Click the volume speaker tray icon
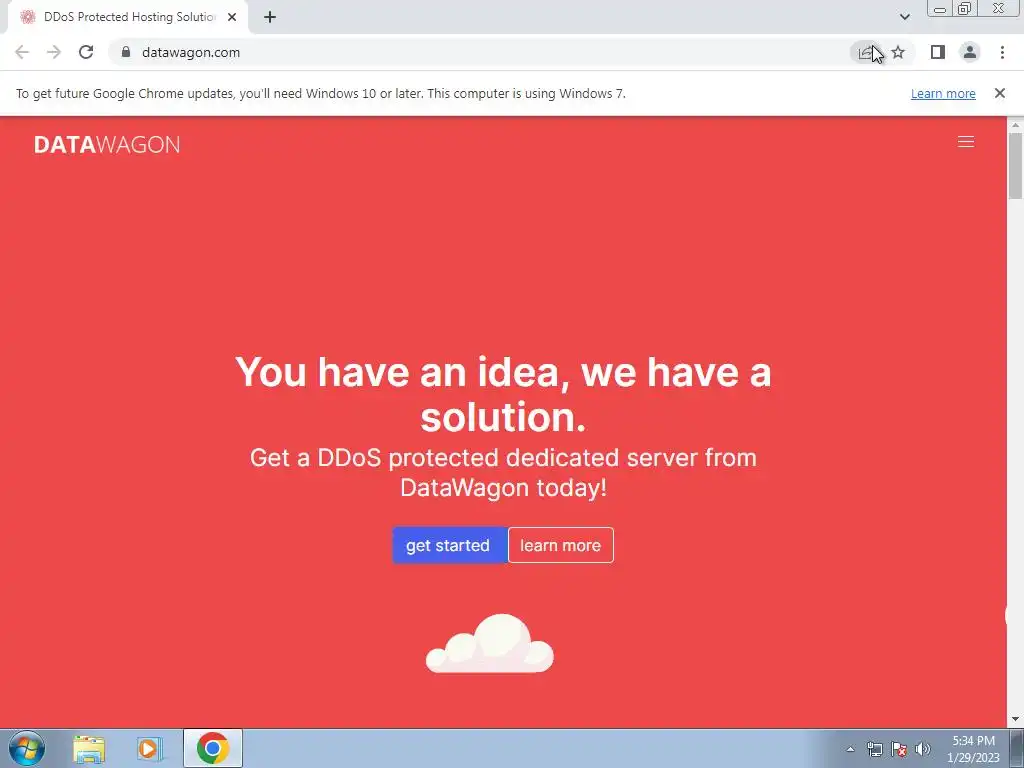The image size is (1024, 768). pyautogui.click(x=923, y=749)
